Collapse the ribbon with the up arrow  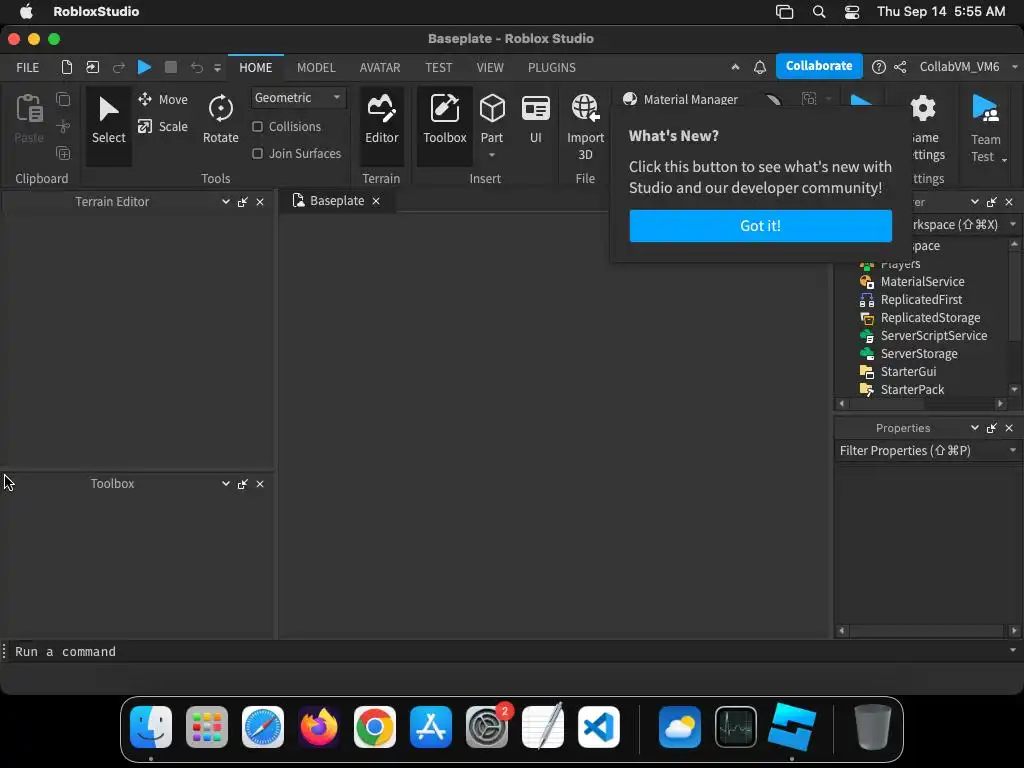pyautogui.click(x=735, y=67)
